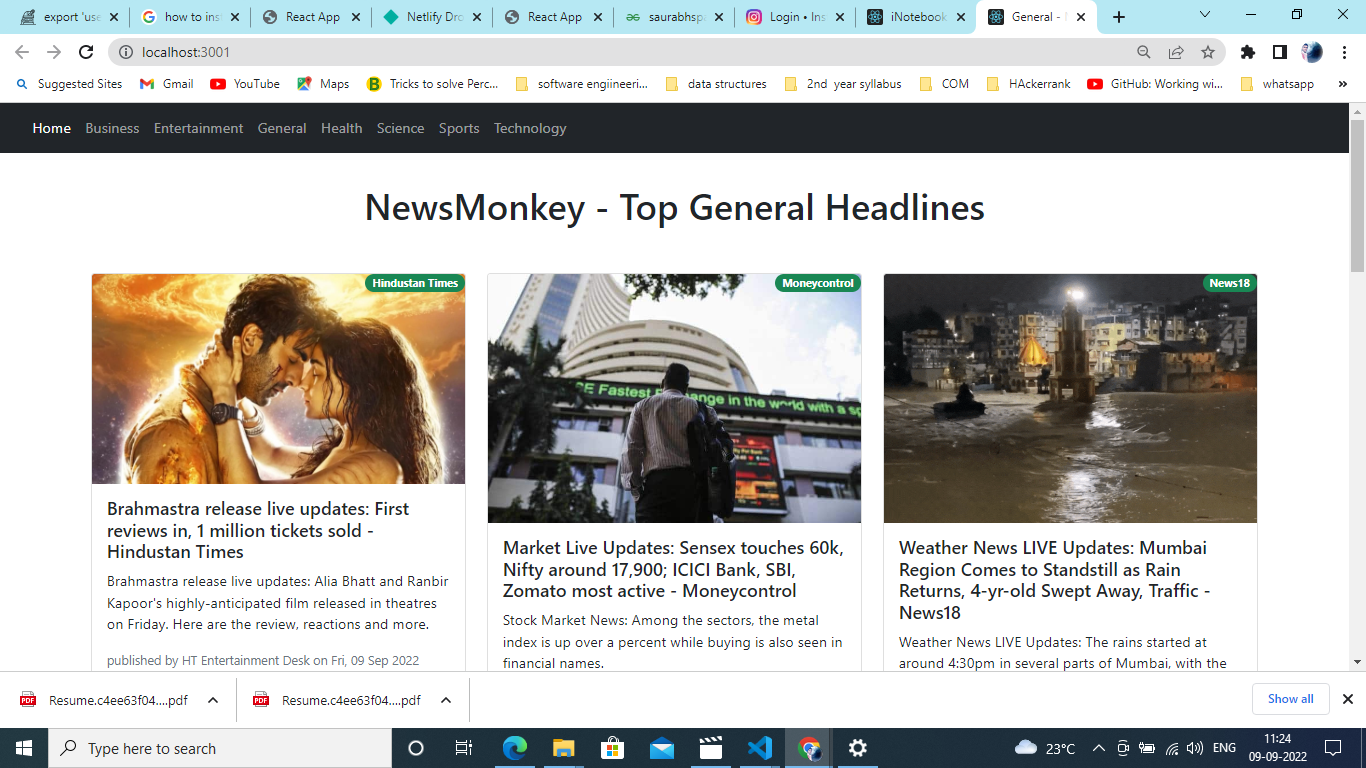Click the Hindustan Times source badge

click(x=415, y=283)
